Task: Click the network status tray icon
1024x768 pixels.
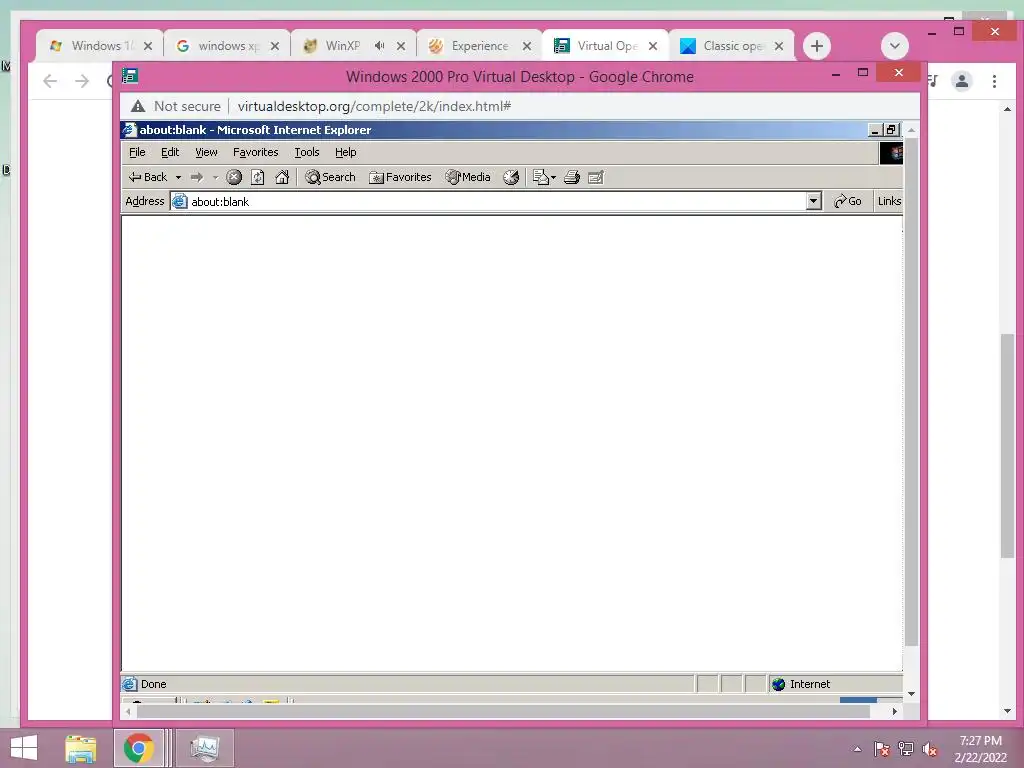Action: [x=906, y=749]
